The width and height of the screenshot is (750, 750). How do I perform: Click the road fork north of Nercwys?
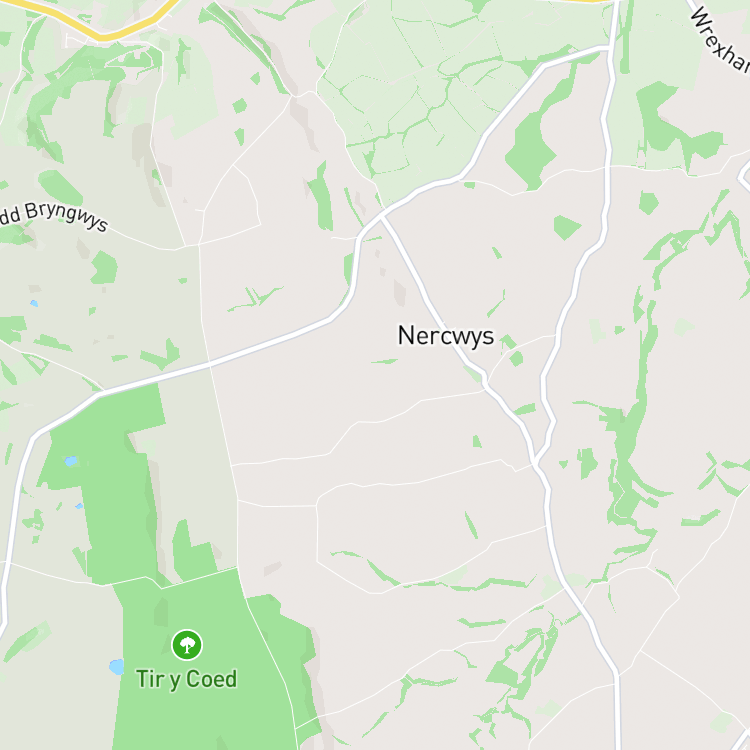coord(382,218)
